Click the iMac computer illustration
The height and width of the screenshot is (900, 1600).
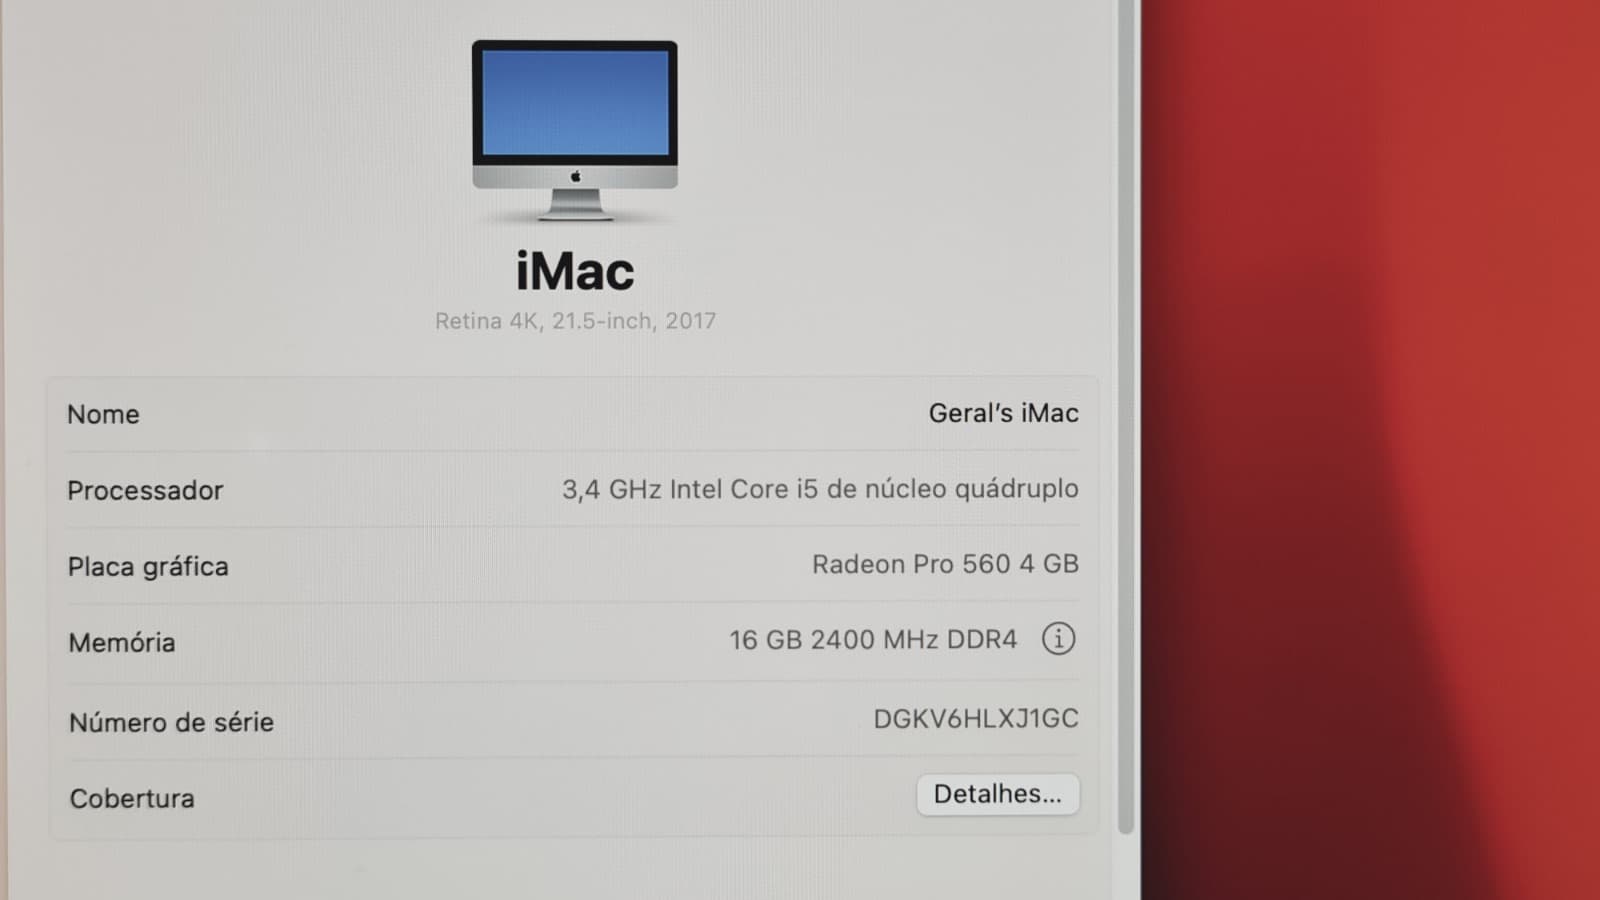[x=575, y=130]
